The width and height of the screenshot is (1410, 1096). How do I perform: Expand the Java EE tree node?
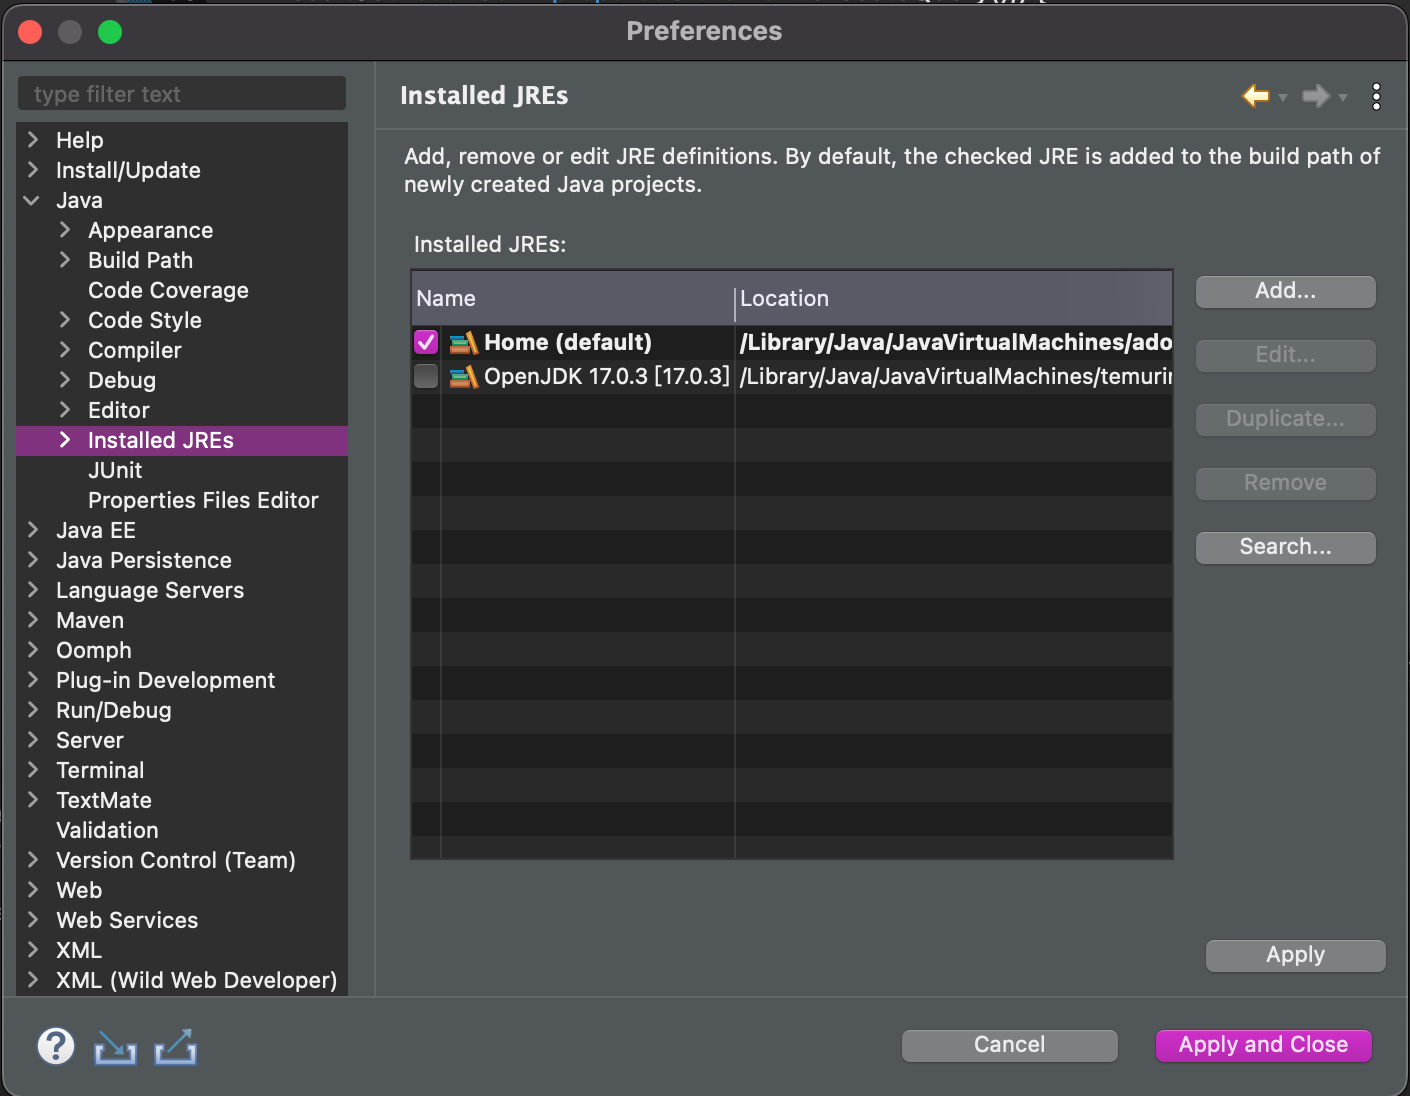(33, 530)
